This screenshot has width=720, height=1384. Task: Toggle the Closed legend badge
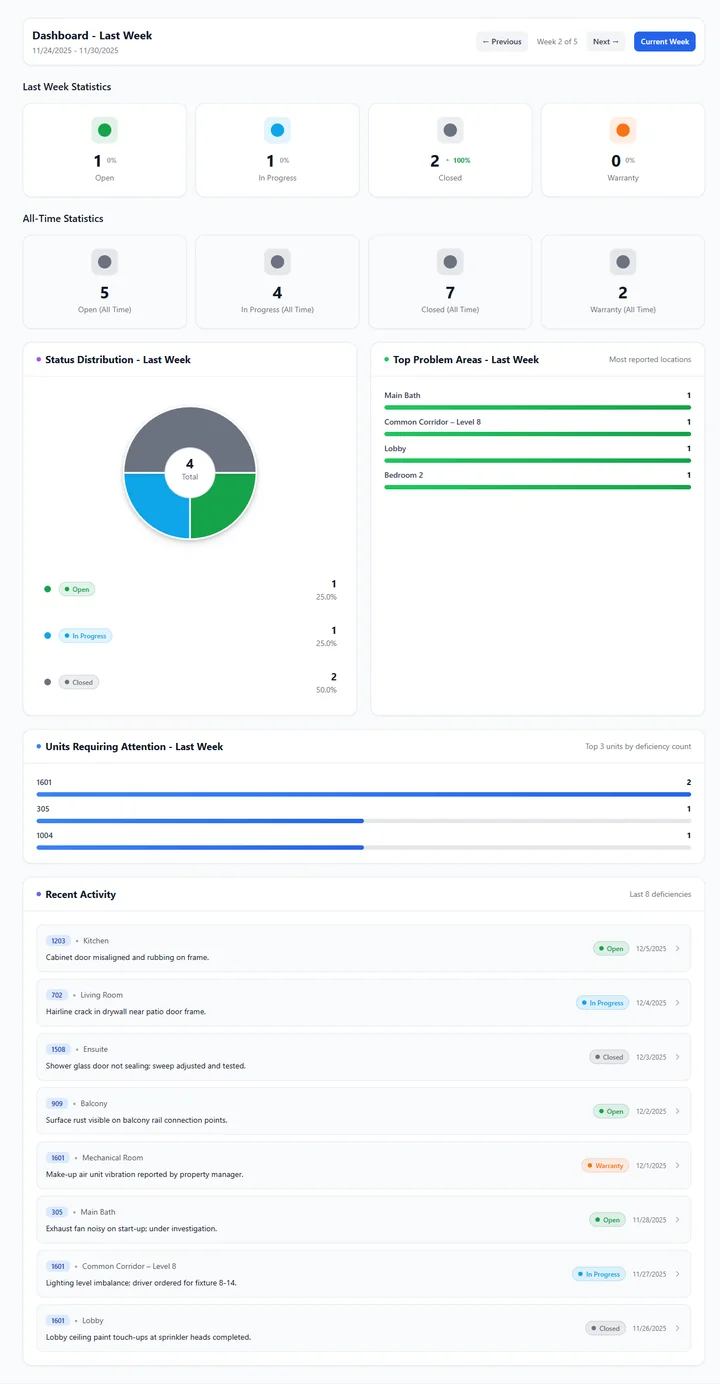click(79, 681)
